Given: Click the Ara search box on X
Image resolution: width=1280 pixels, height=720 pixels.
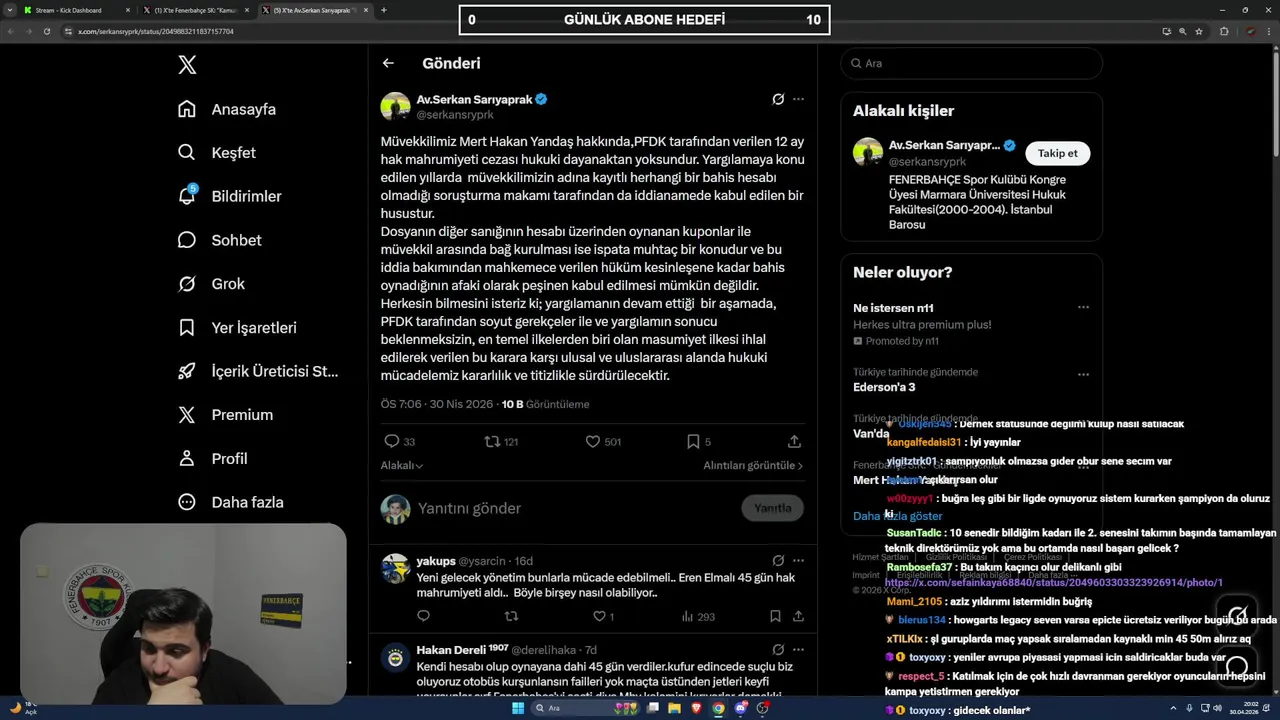Looking at the screenshot, I should coord(971,63).
